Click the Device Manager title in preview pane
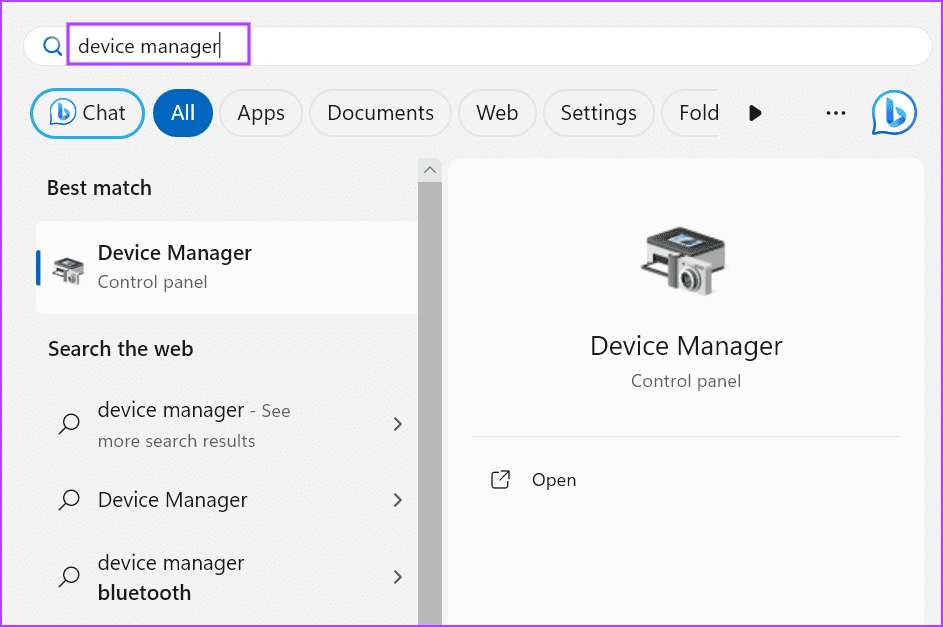943x627 pixels. pyautogui.click(x=686, y=346)
